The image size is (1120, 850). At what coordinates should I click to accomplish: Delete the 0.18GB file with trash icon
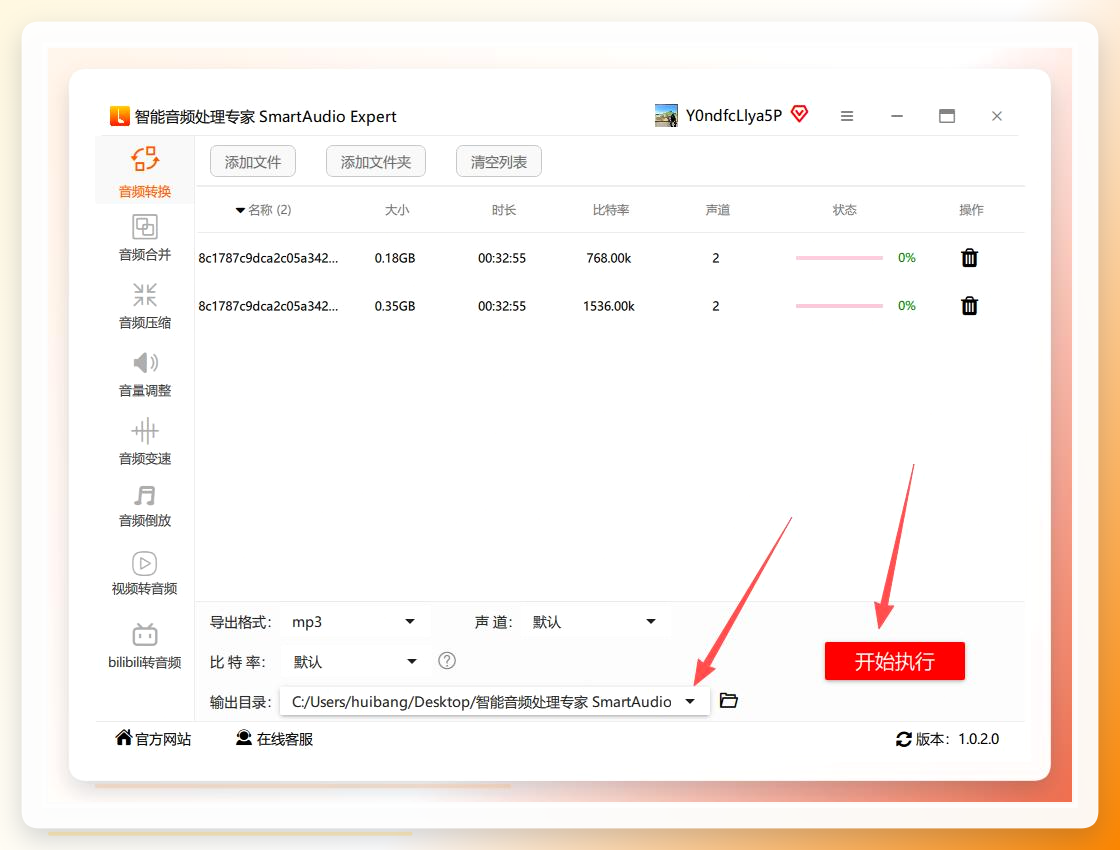click(x=969, y=258)
